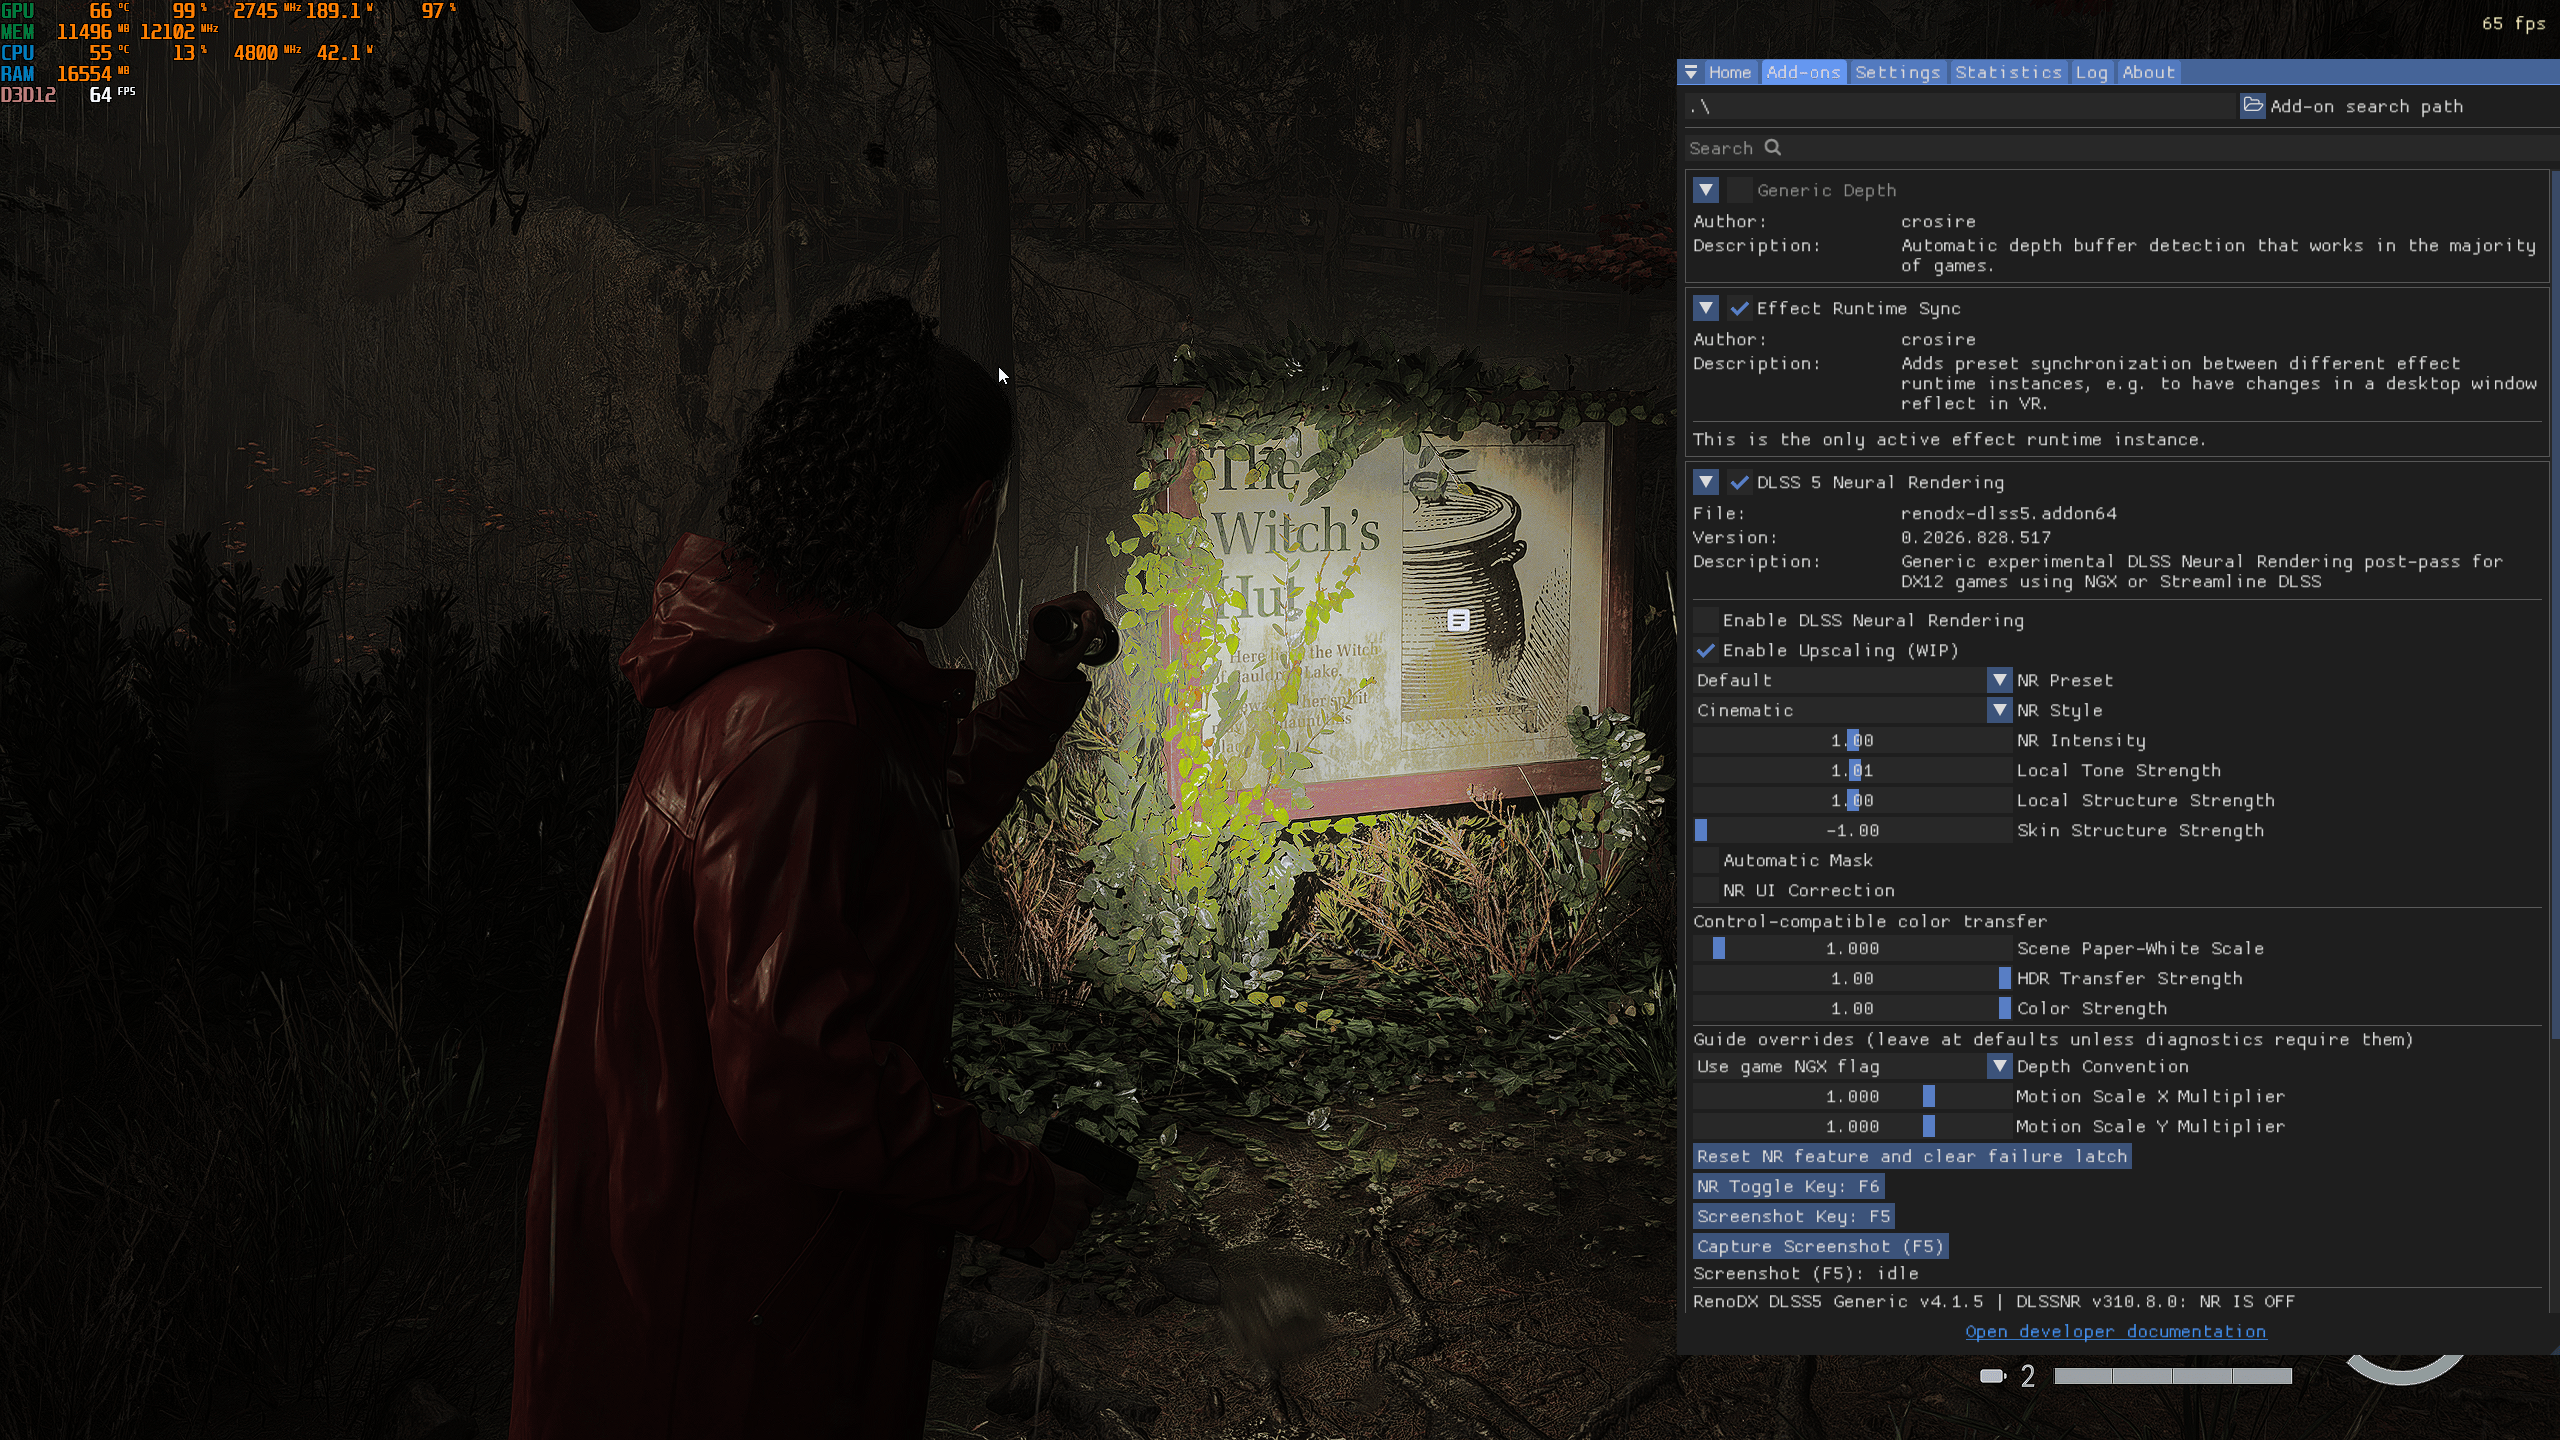
Task: Click the 'Control-compatible color transfer' heading
Action: point(1869,921)
